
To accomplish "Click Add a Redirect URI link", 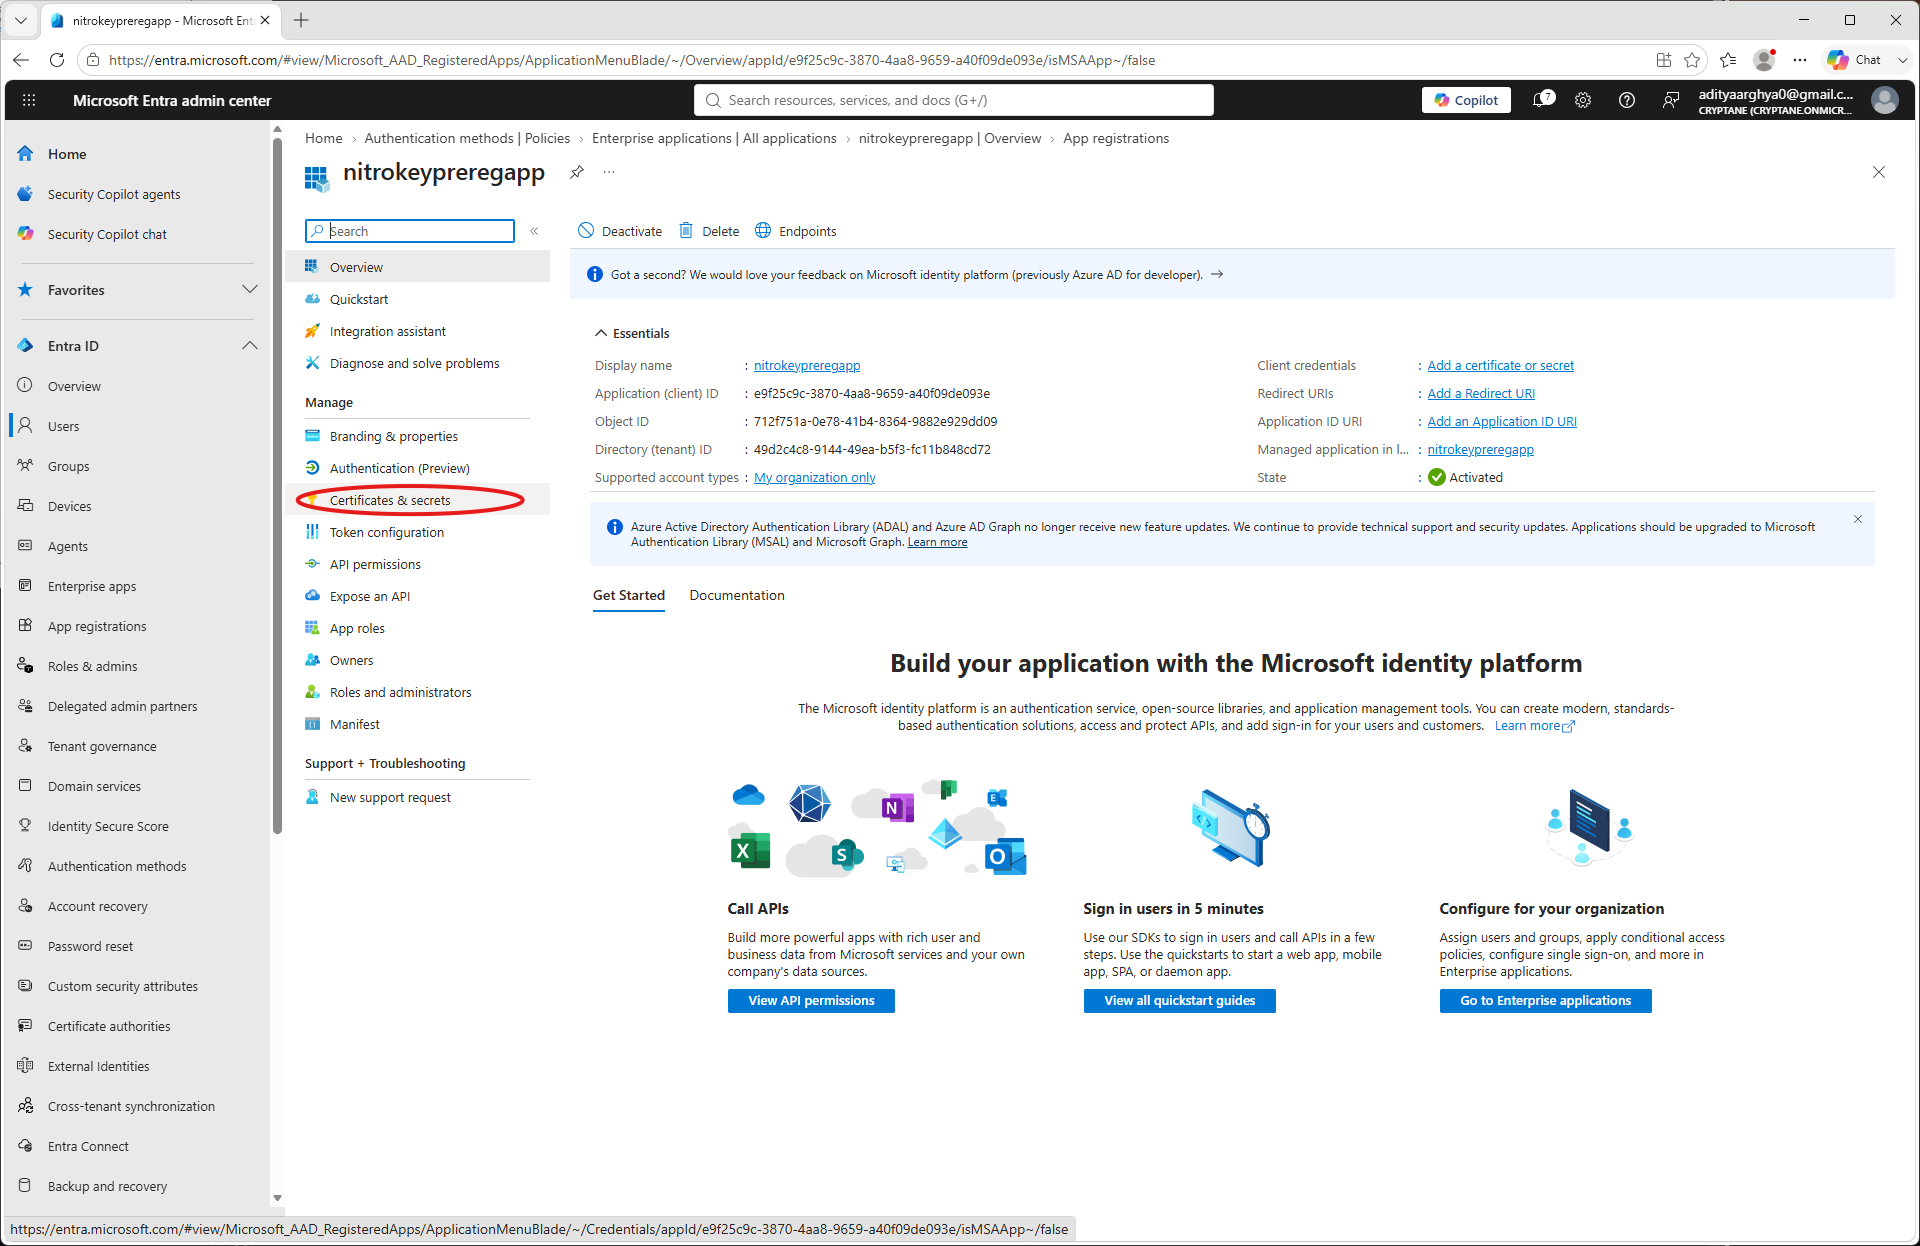I will click(x=1481, y=393).
